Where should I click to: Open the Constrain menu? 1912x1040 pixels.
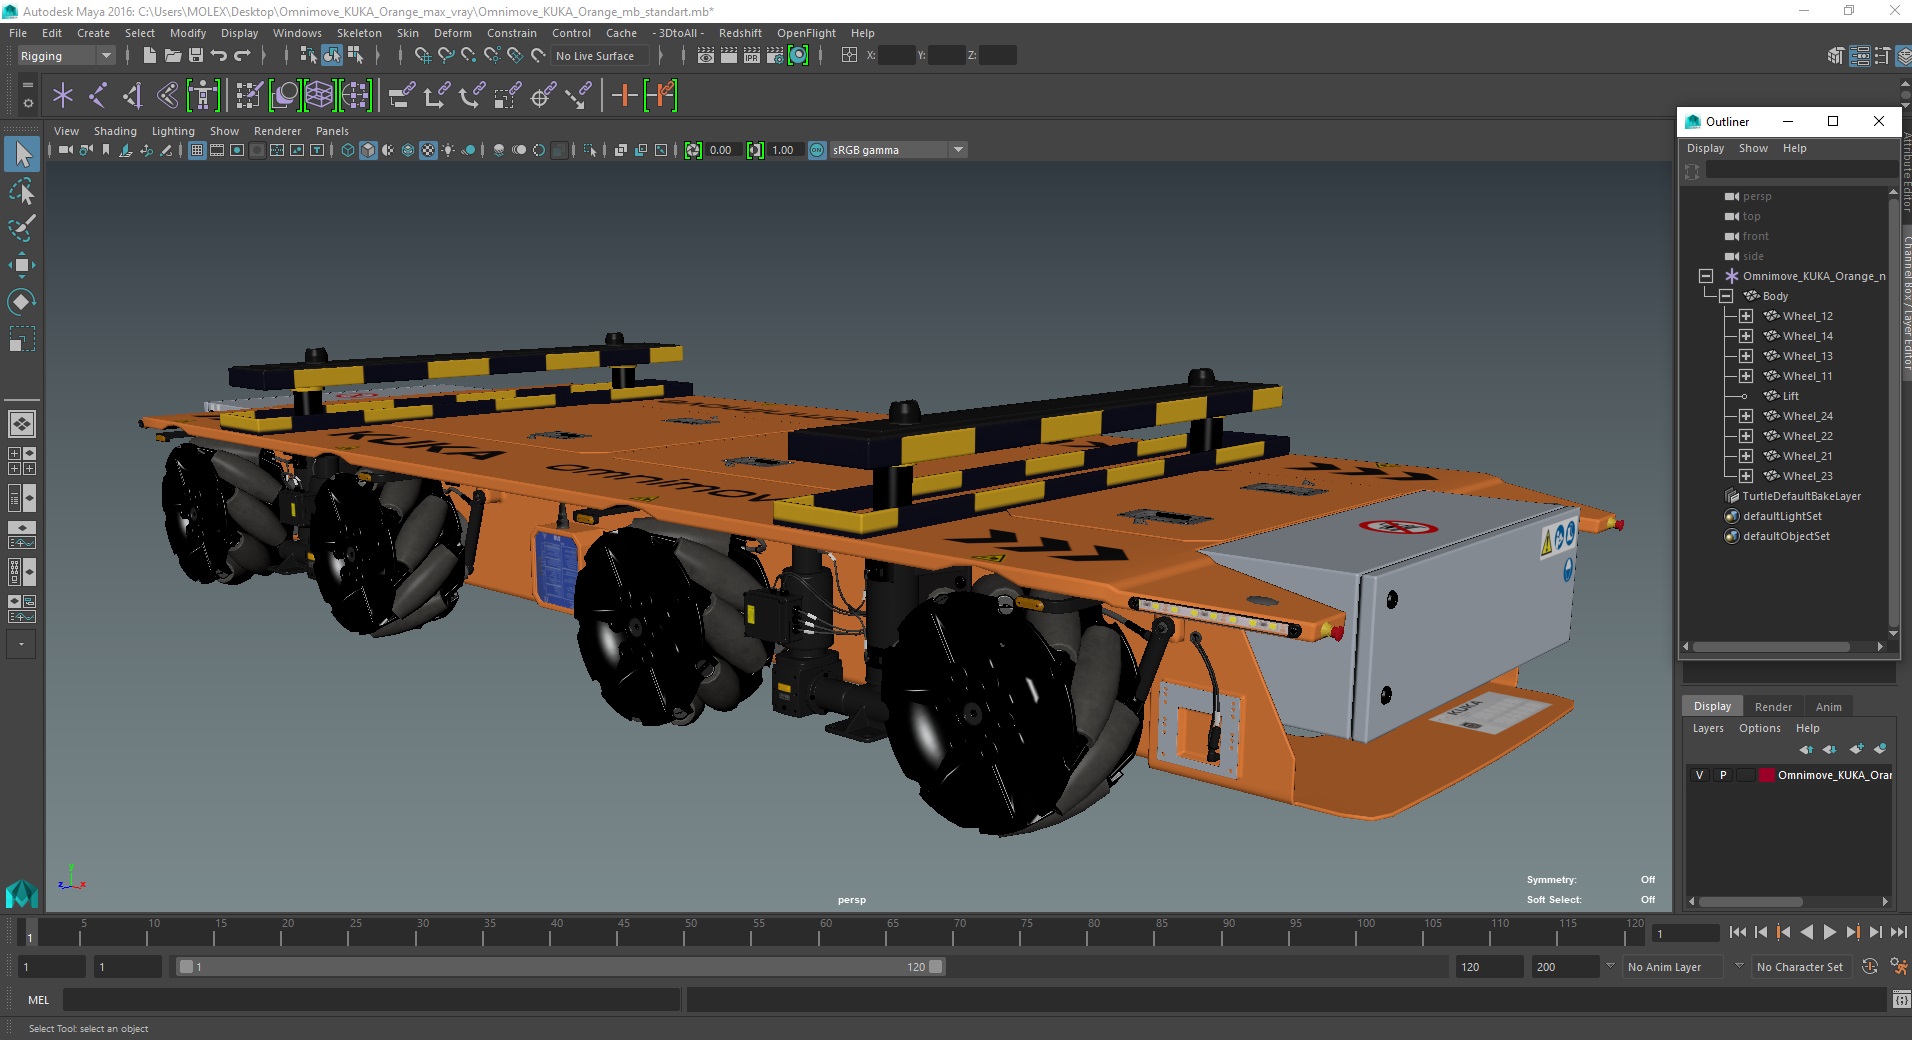(512, 33)
